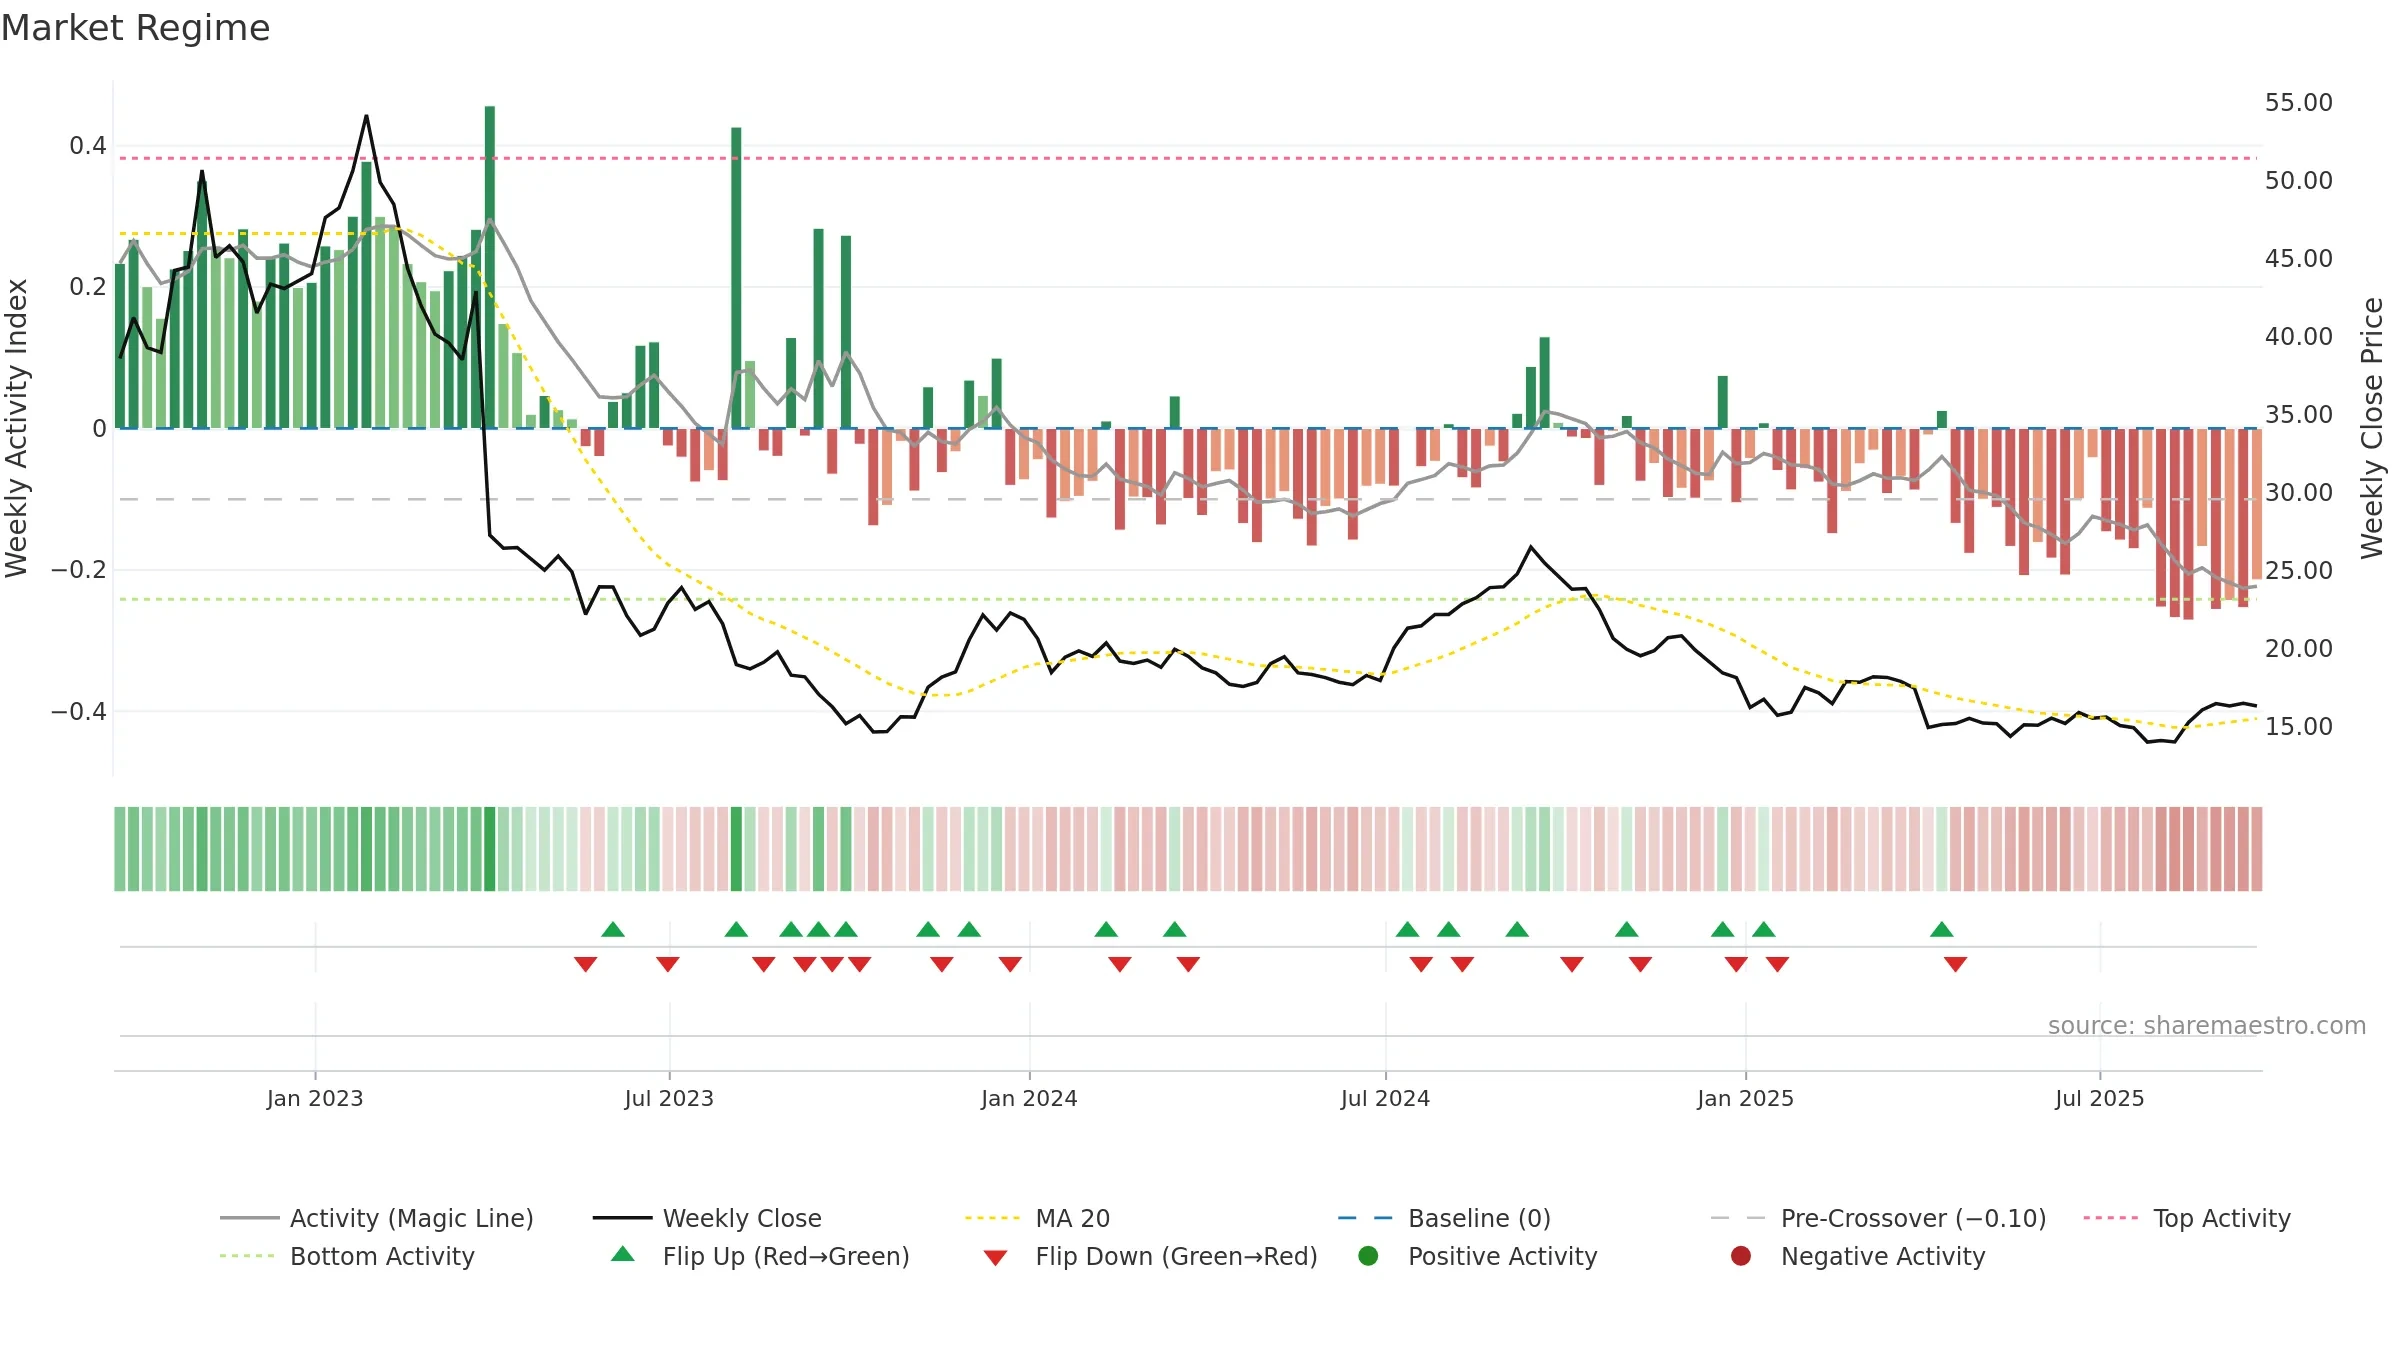Click the last green flip-up marker
Viewport: 2400px width, 1350px height.
tap(1942, 929)
